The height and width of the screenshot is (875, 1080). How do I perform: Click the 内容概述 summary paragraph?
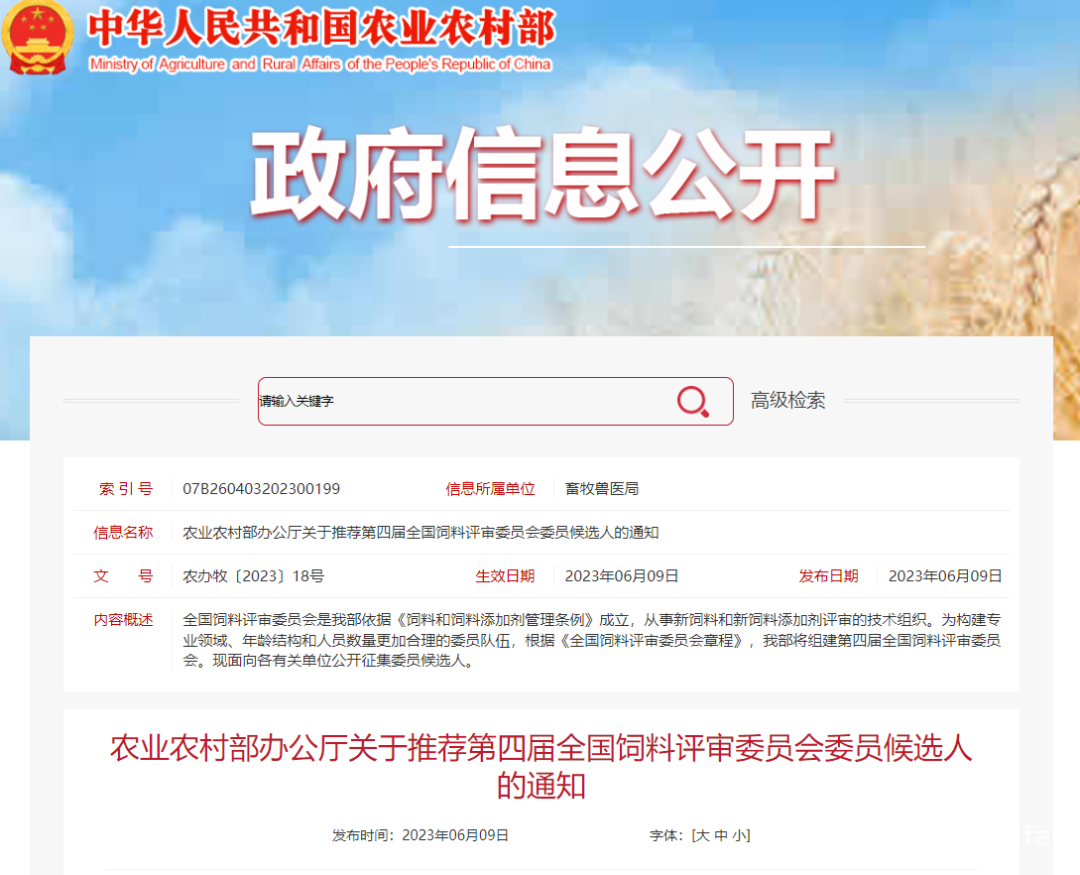coord(591,640)
